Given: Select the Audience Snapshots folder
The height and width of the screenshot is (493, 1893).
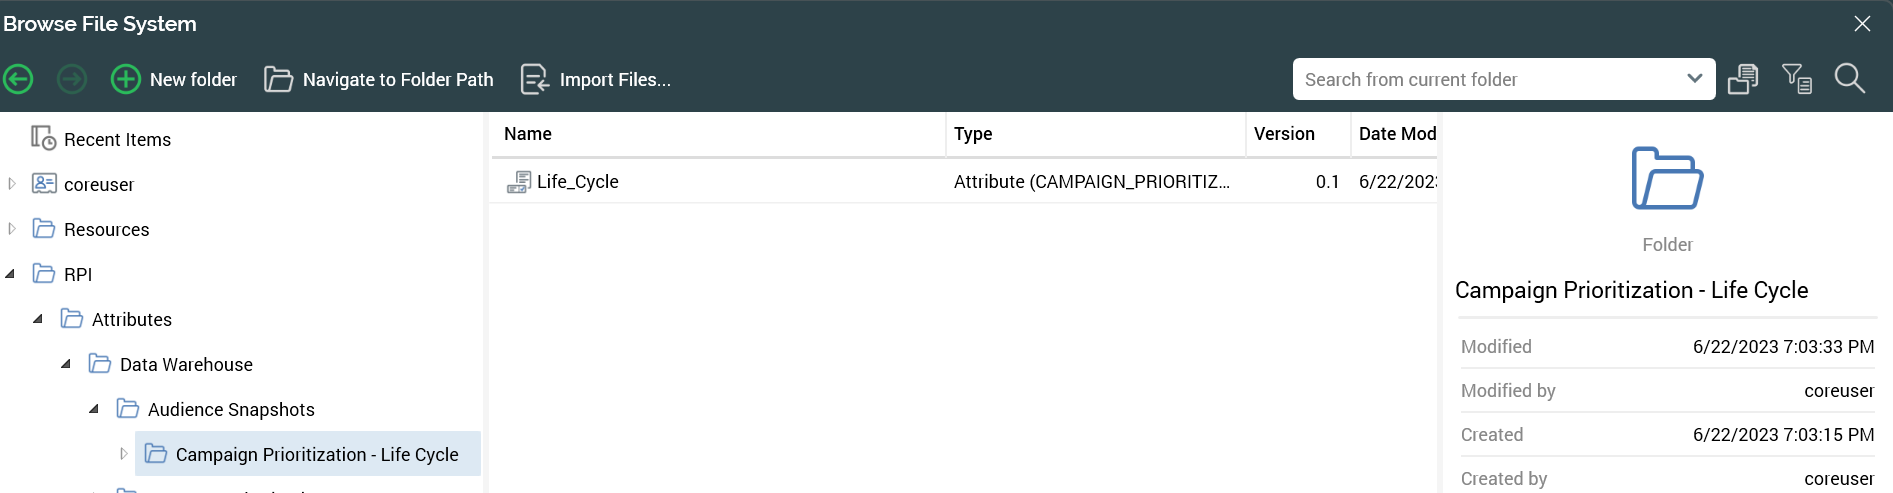Looking at the screenshot, I should click(x=231, y=410).
